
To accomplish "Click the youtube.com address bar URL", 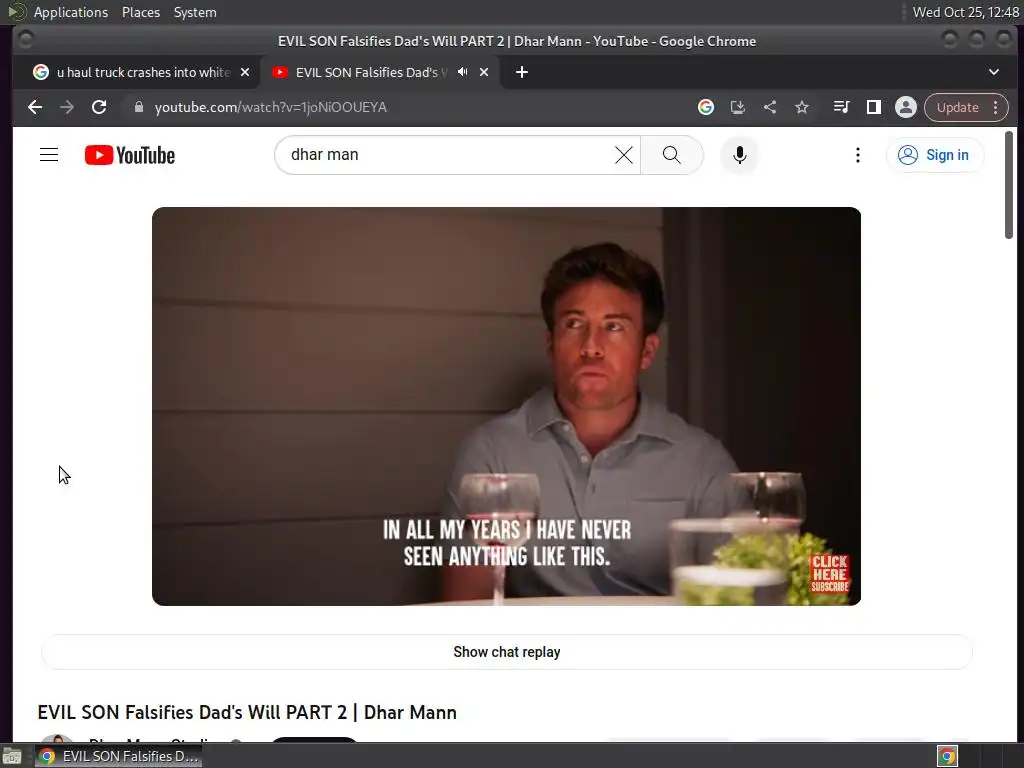I will pyautogui.click(x=270, y=107).
